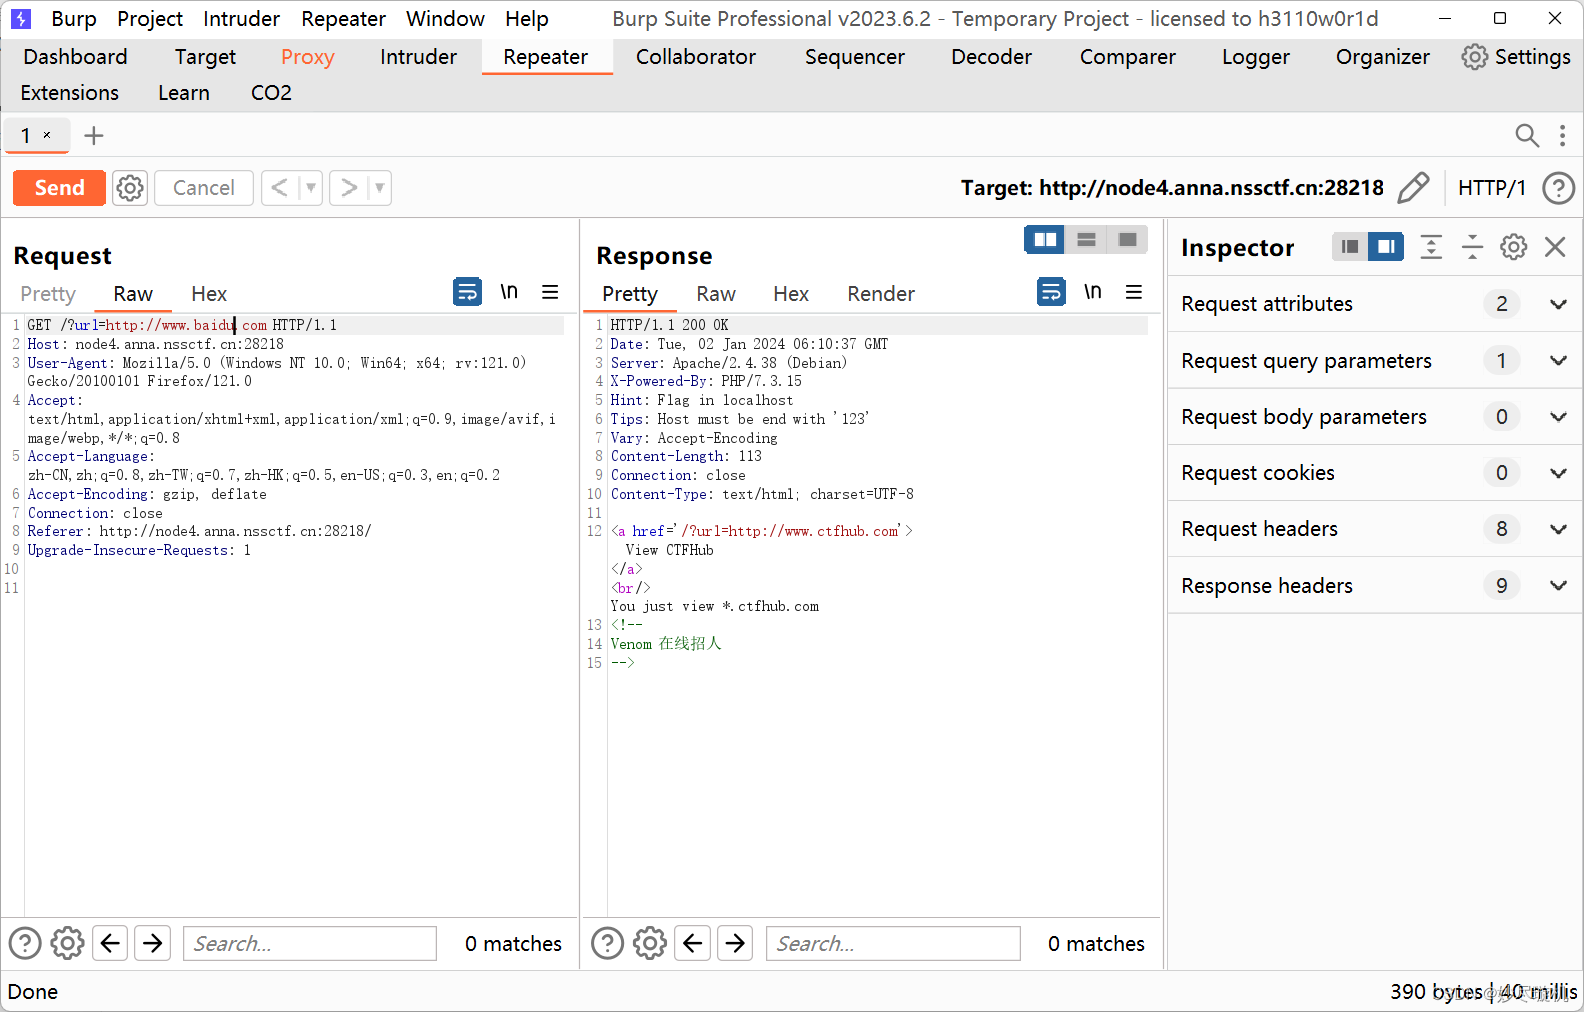1584x1012 pixels.
Task: Open the Window menu
Action: [x=445, y=19]
